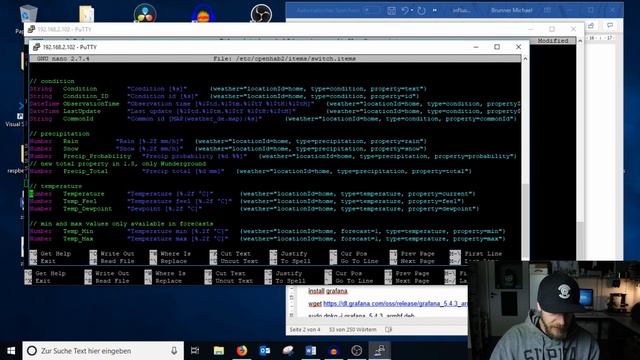Image resolution: width=640 pixels, height=360 pixels.
Task: Click the 'install grafana' text in Word
Action: [327, 291]
